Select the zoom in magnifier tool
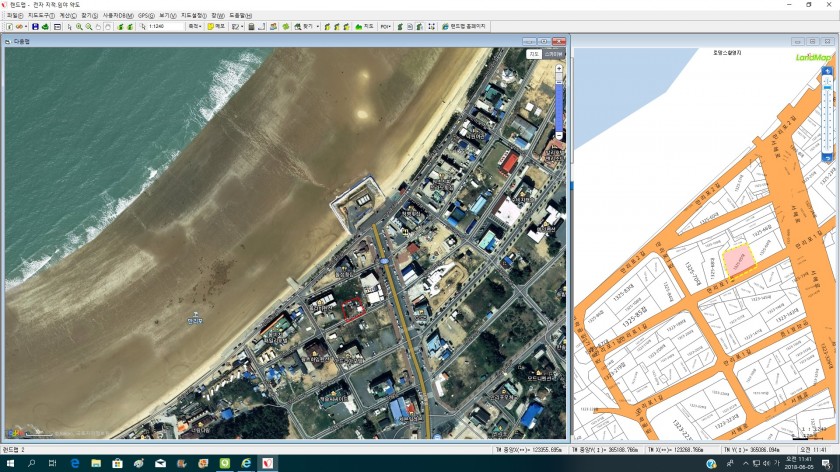 point(79,26)
